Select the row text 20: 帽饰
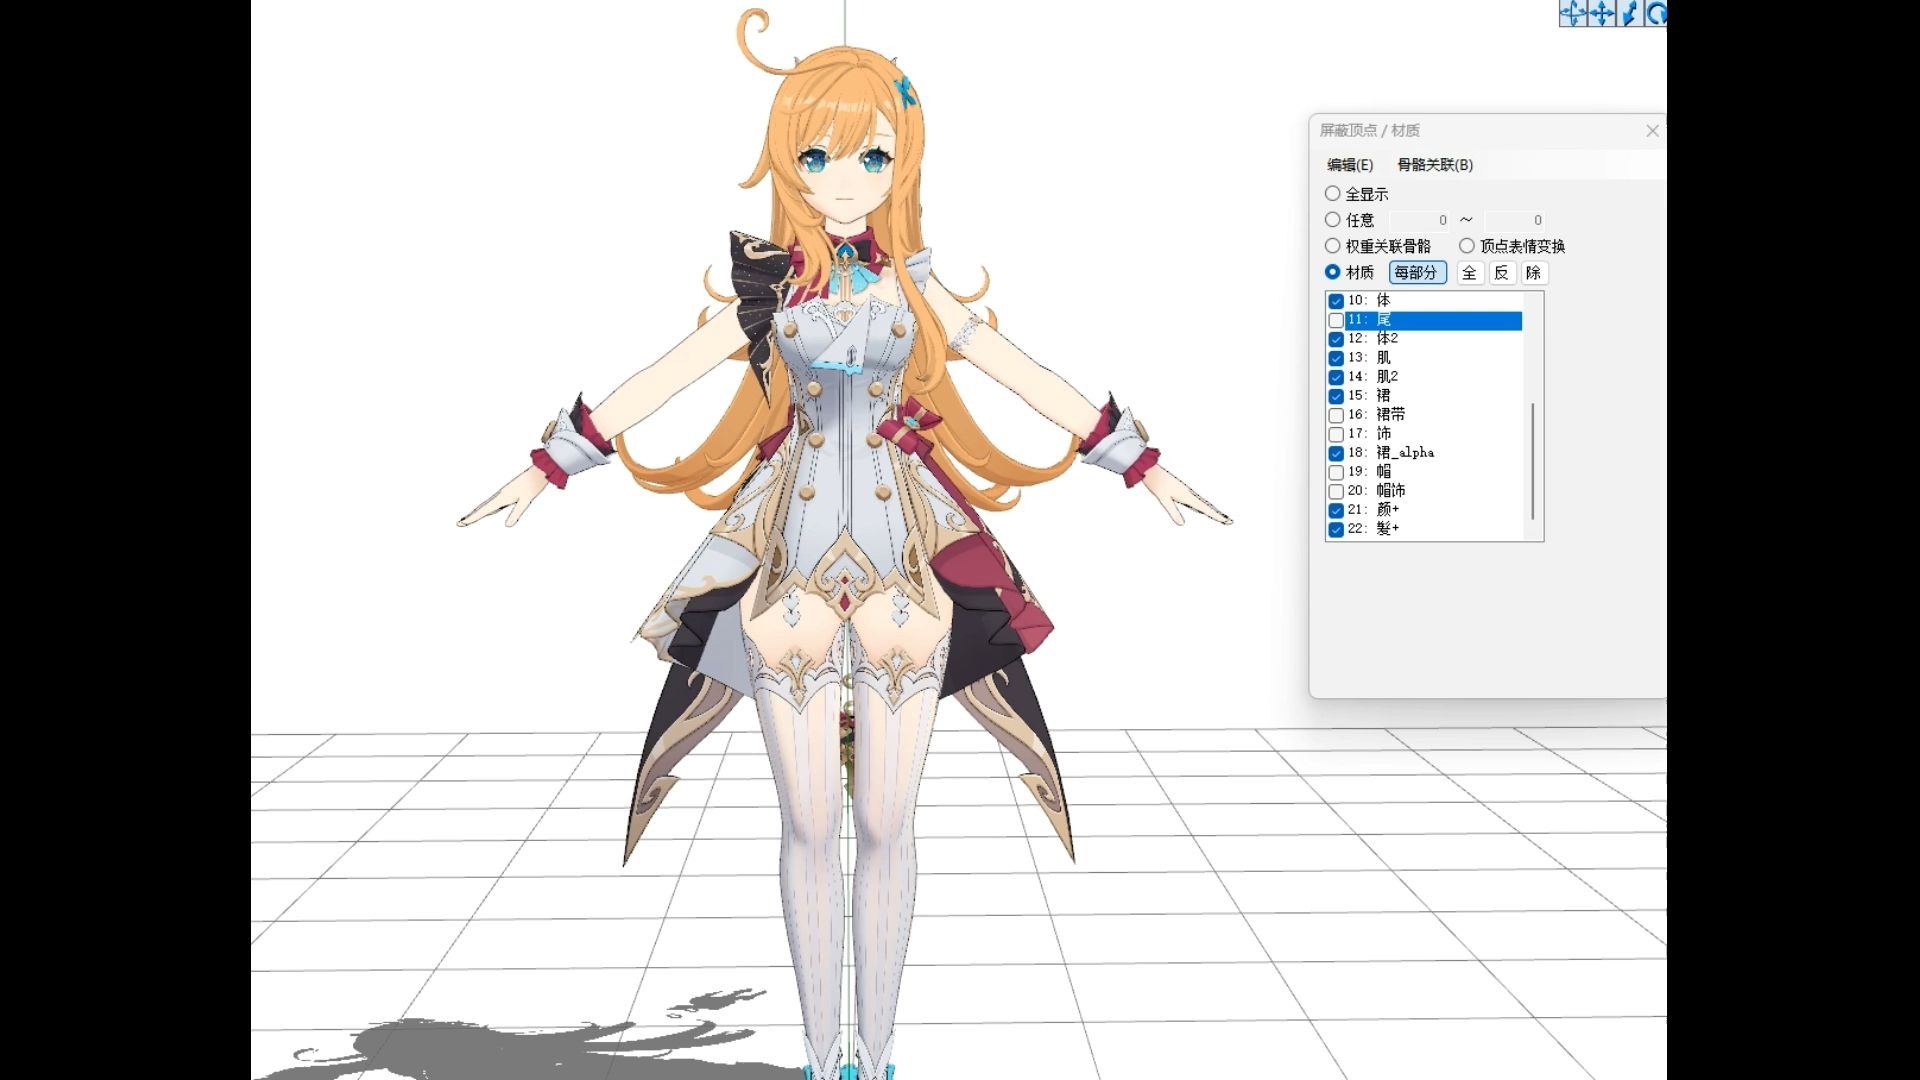Viewport: 1920px width, 1080px height. pyautogui.click(x=1376, y=491)
